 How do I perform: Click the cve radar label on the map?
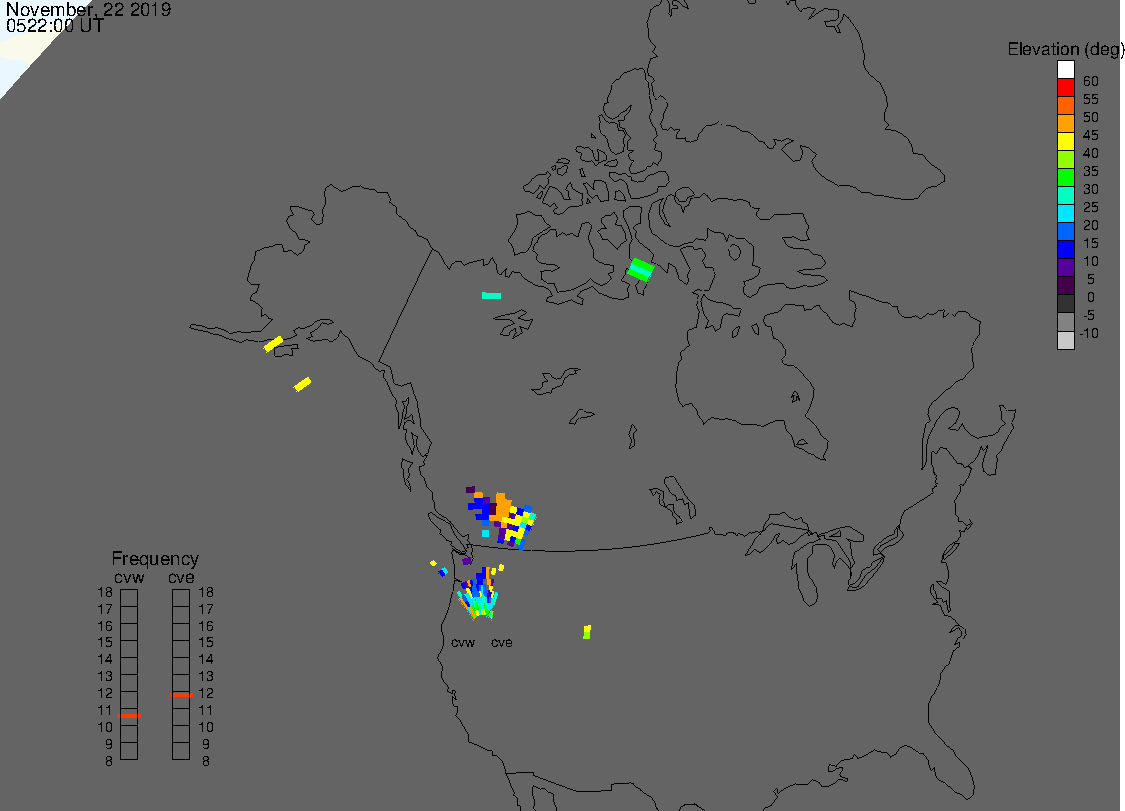[502, 642]
